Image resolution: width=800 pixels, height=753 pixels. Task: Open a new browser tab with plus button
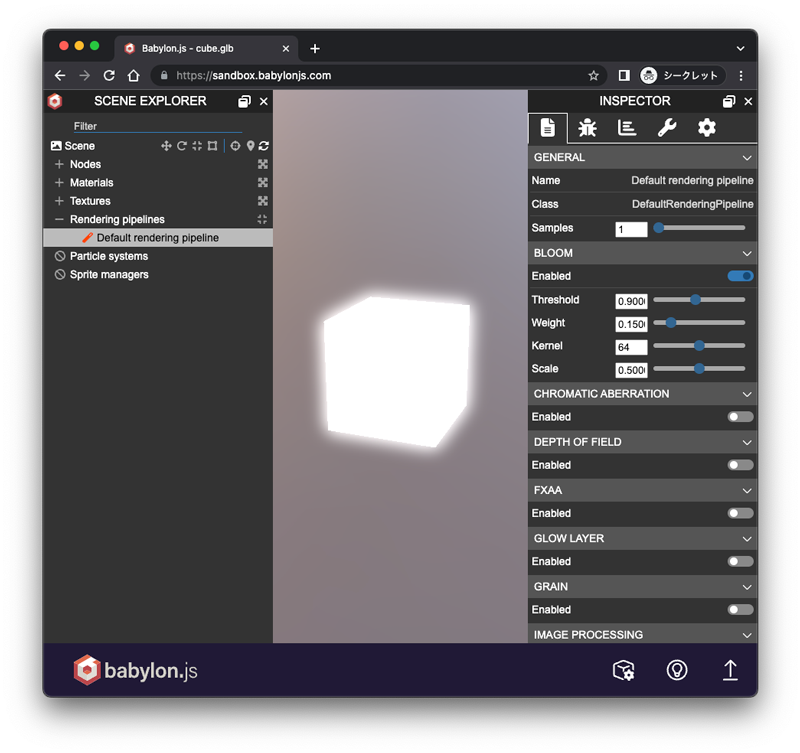[x=315, y=48]
